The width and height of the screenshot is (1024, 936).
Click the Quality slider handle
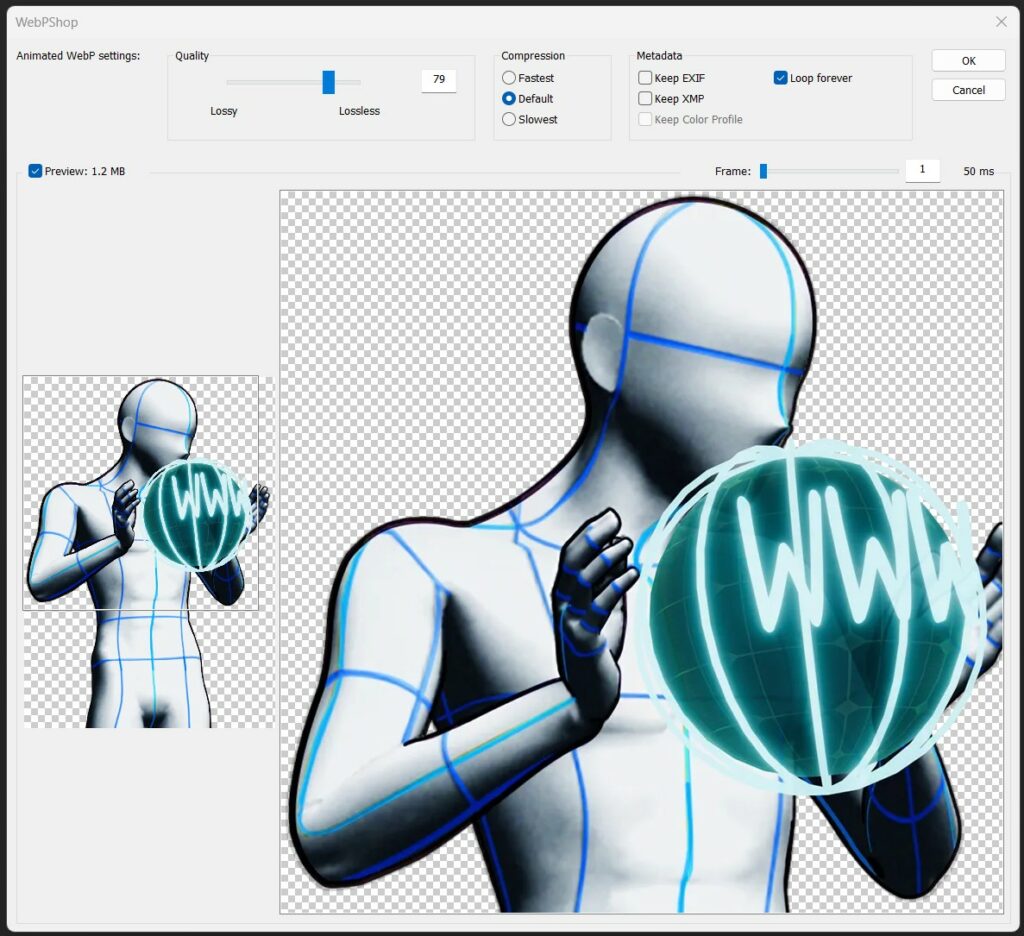point(328,82)
